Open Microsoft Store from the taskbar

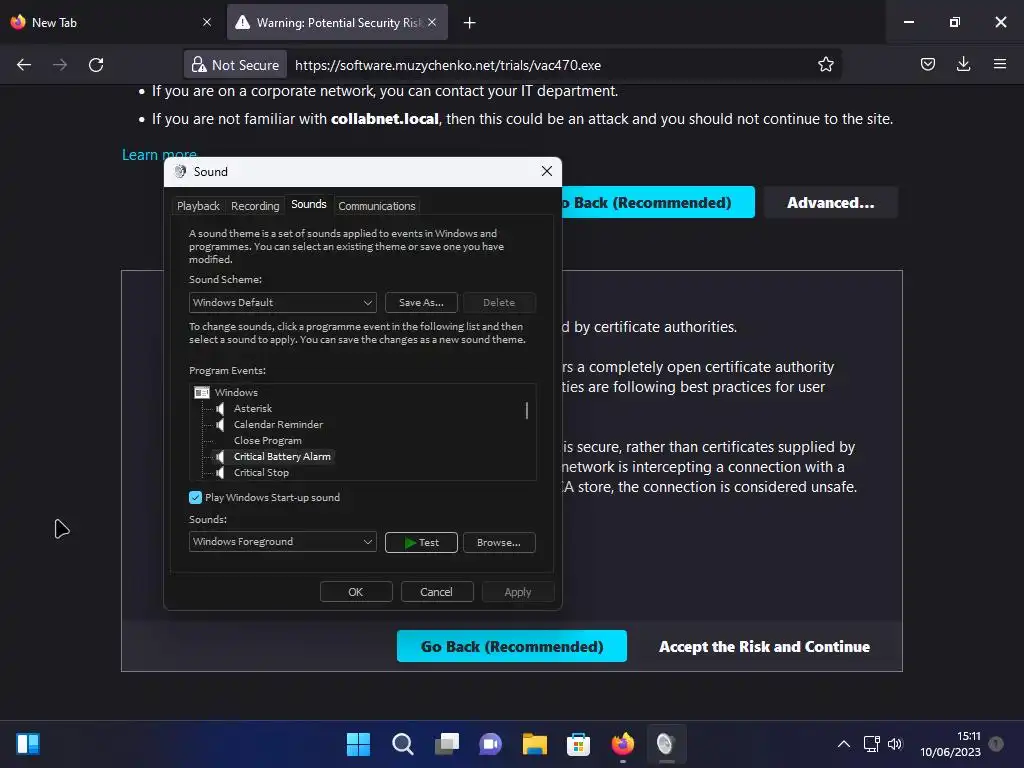(x=578, y=744)
